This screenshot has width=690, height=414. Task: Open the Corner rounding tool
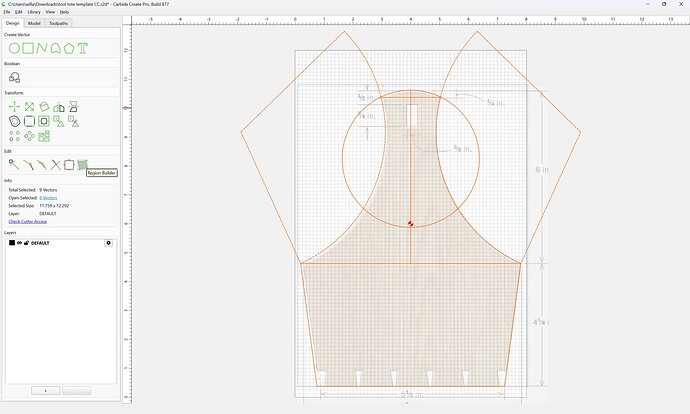coord(29,121)
